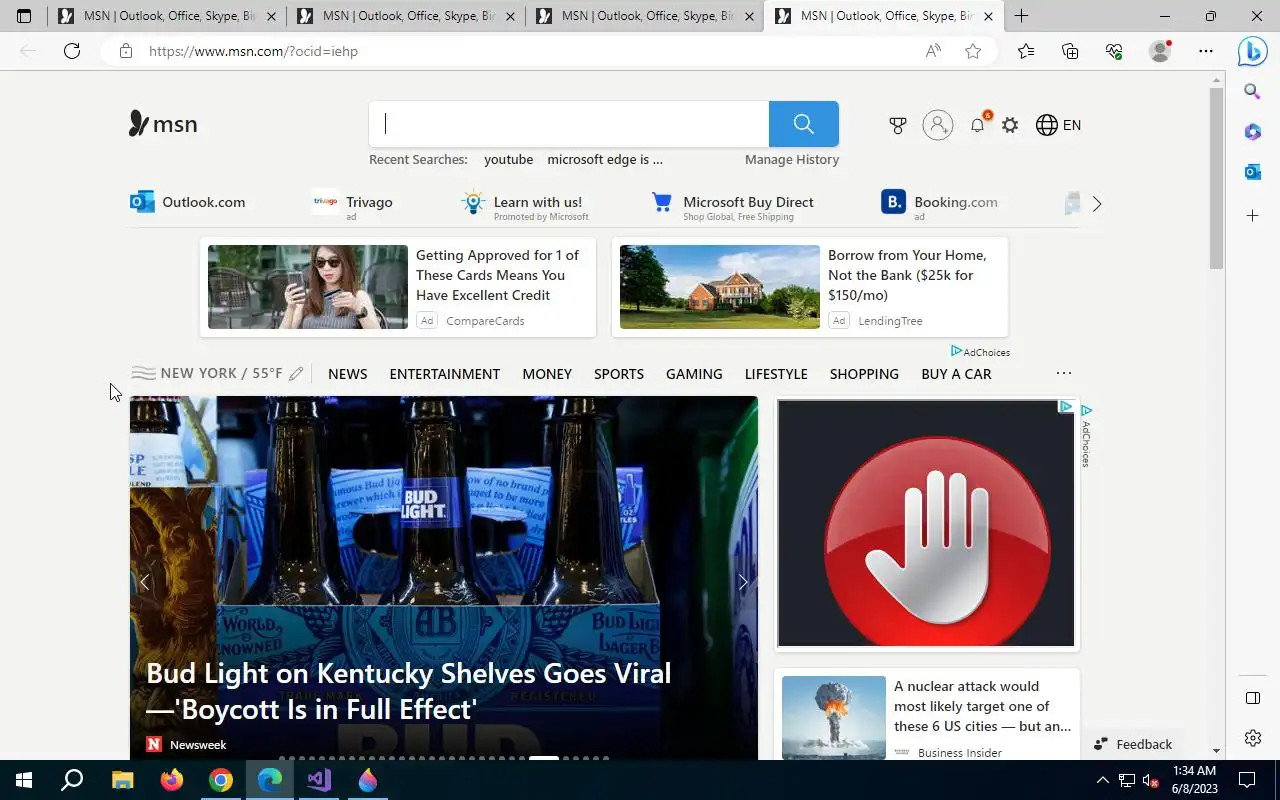The height and width of the screenshot is (800, 1280).
Task: Click the MSN sign-in person icon
Action: pos(938,125)
